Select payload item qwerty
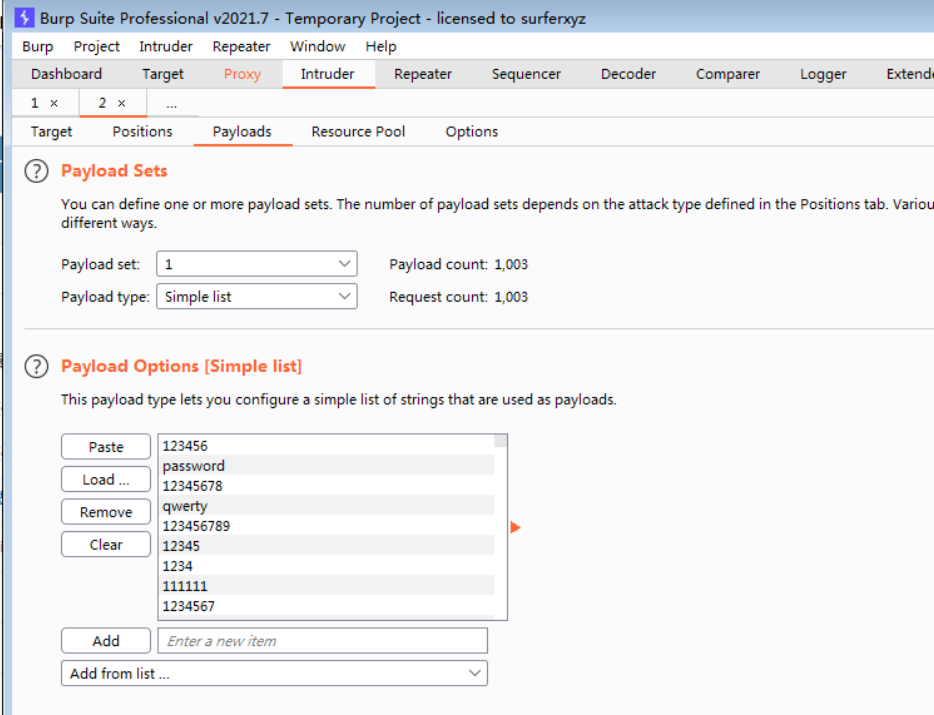 (327, 506)
